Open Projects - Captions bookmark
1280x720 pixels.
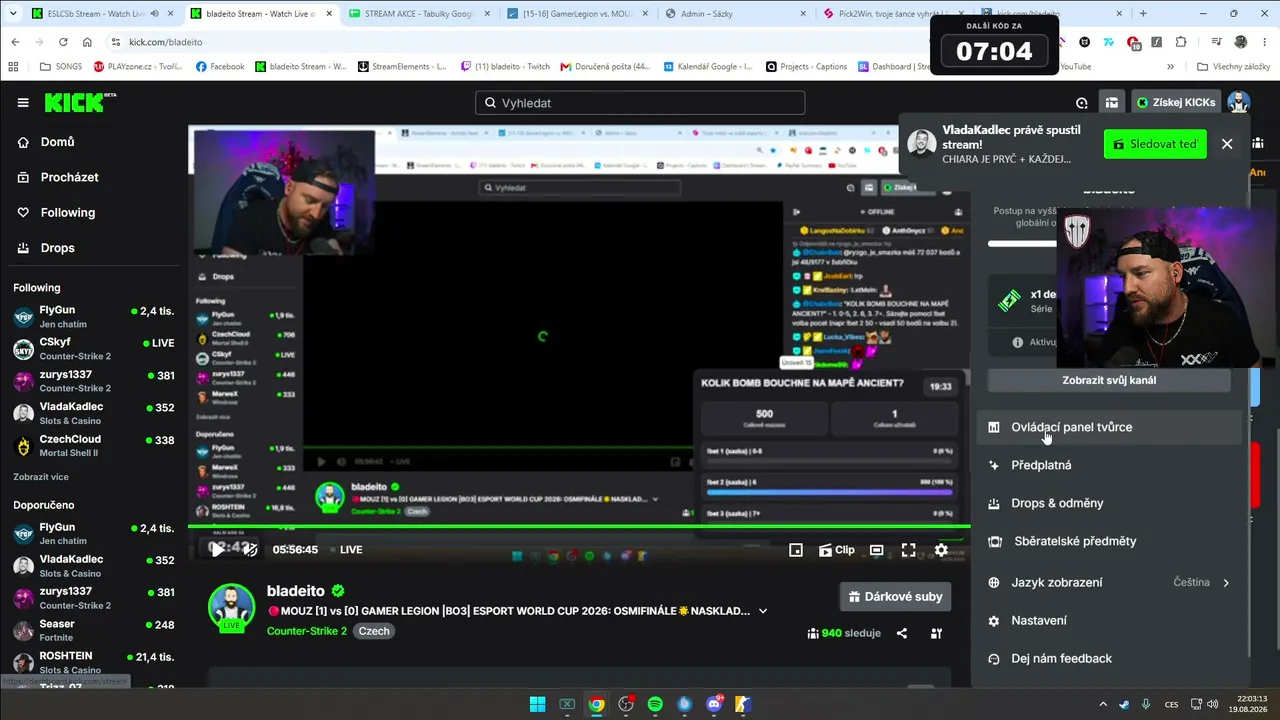point(807,67)
